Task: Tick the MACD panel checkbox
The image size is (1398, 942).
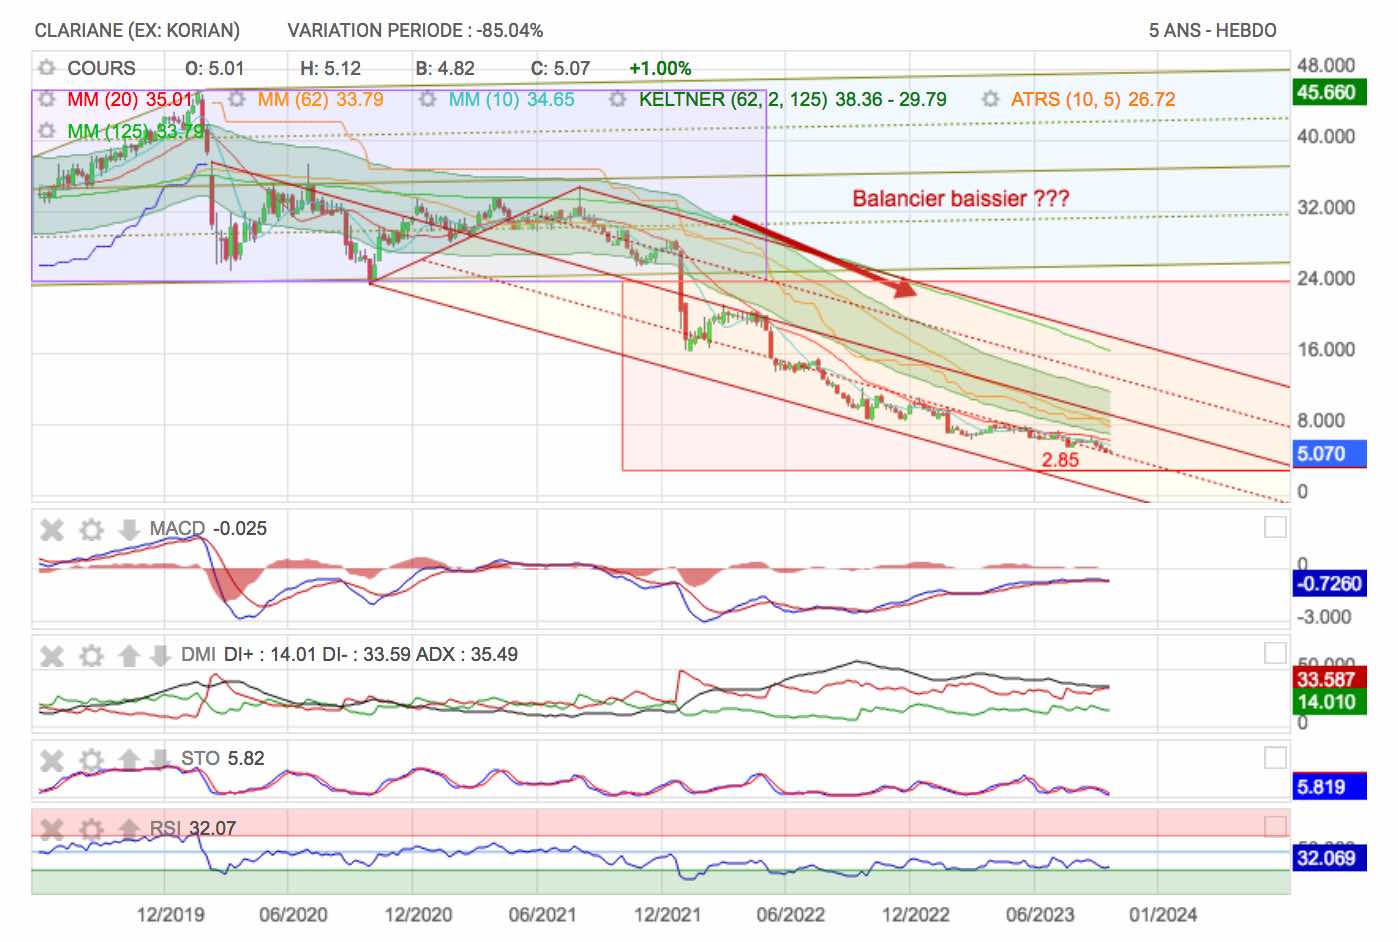Action: click(1275, 526)
